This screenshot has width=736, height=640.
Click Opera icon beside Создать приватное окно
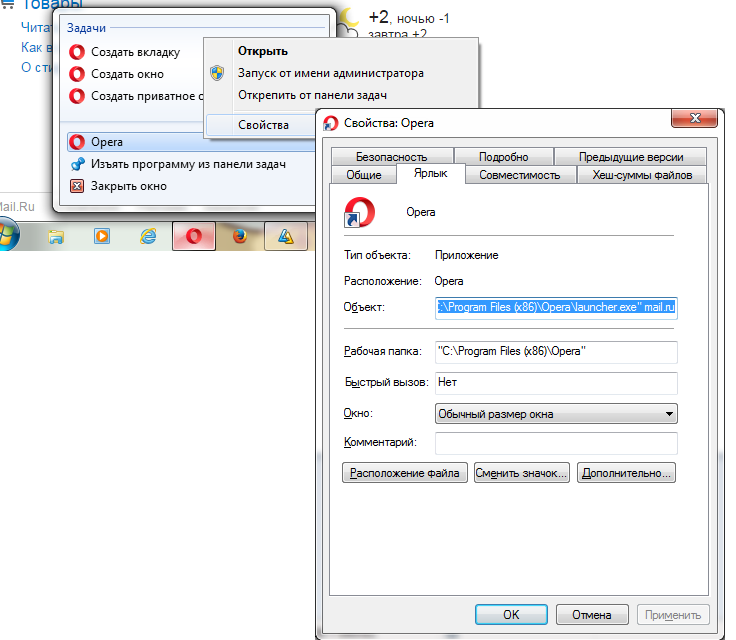click(77, 96)
